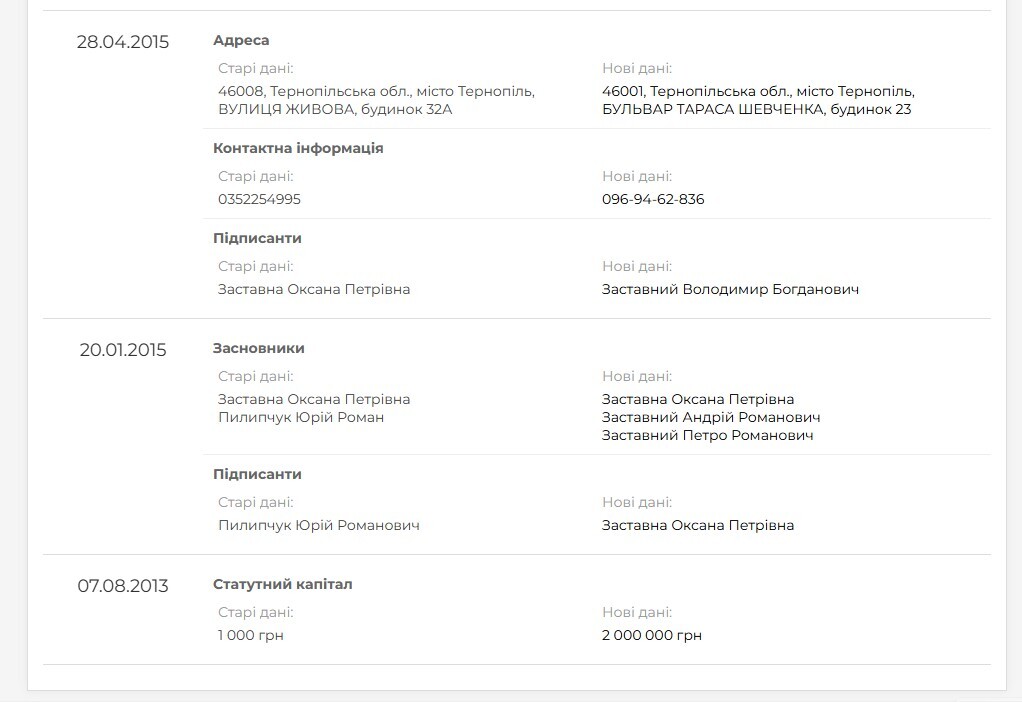Click old capital value 1 000 грн
This screenshot has width=1022, height=702.
[x=251, y=635]
